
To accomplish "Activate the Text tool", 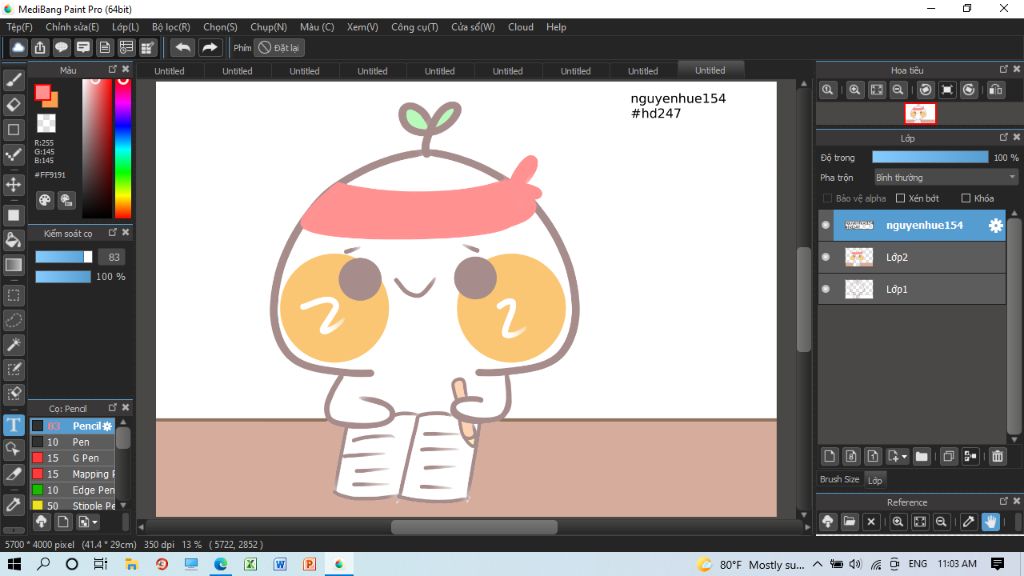I will pos(14,424).
